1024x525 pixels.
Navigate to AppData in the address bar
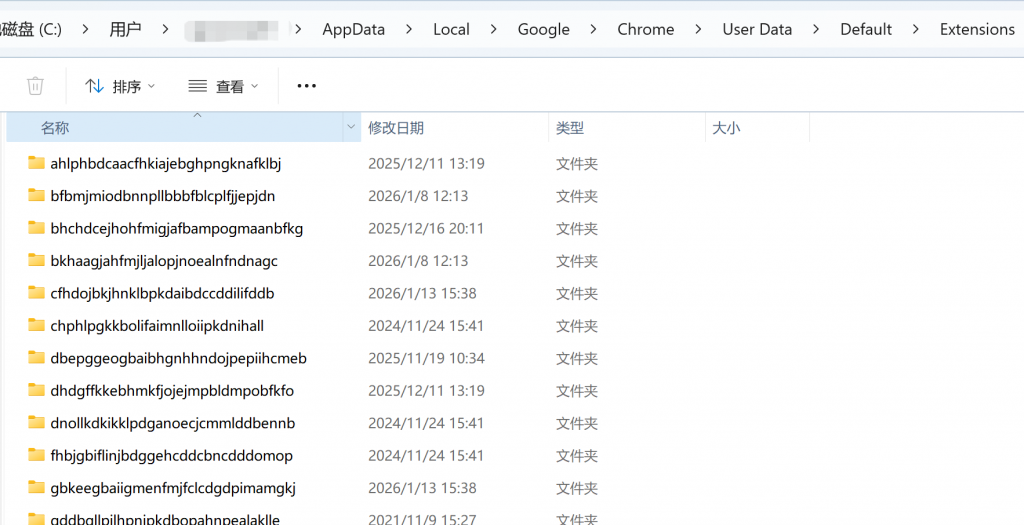pos(353,29)
